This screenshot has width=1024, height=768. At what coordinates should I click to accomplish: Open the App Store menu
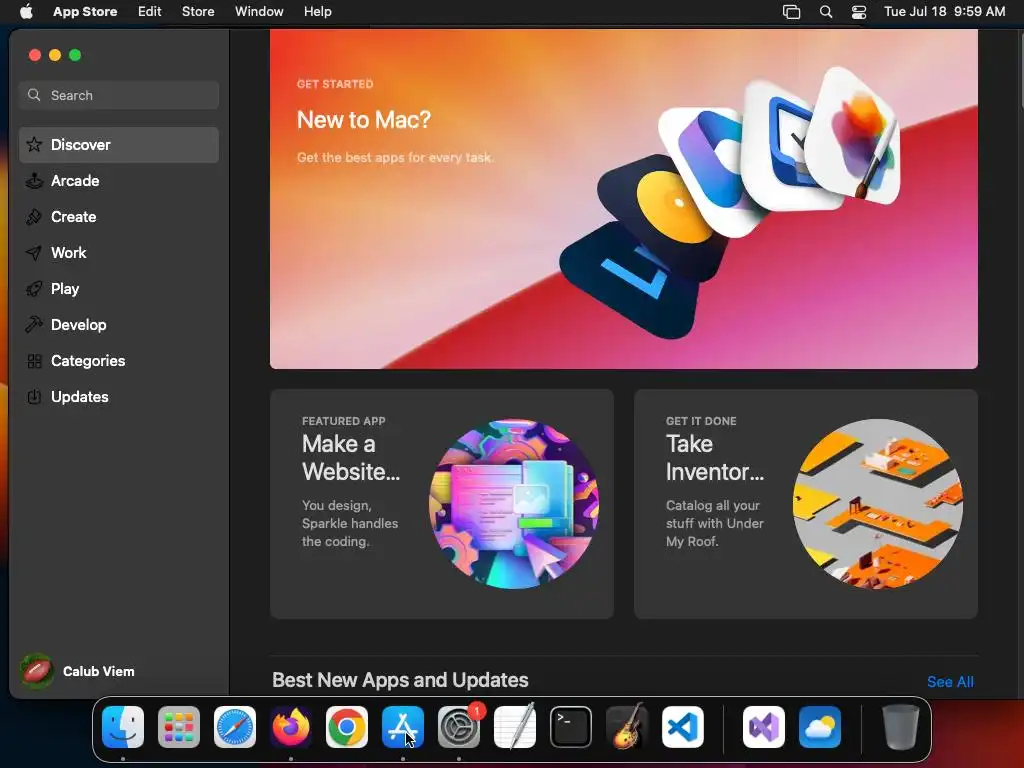pyautogui.click(x=85, y=12)
